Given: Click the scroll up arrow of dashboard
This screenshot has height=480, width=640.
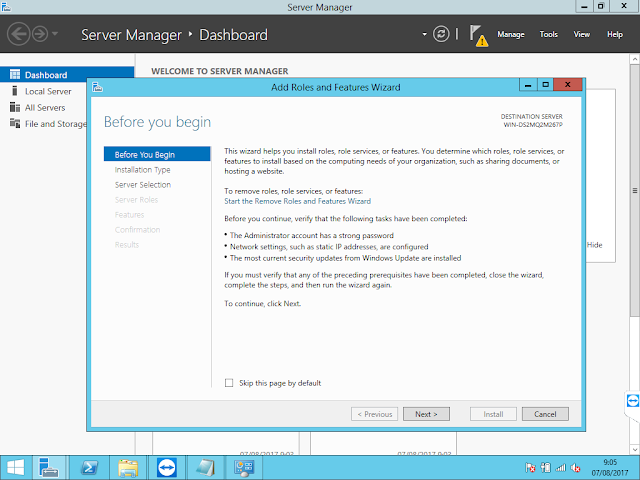Looking at the screenshot, I should coord(635,60).
